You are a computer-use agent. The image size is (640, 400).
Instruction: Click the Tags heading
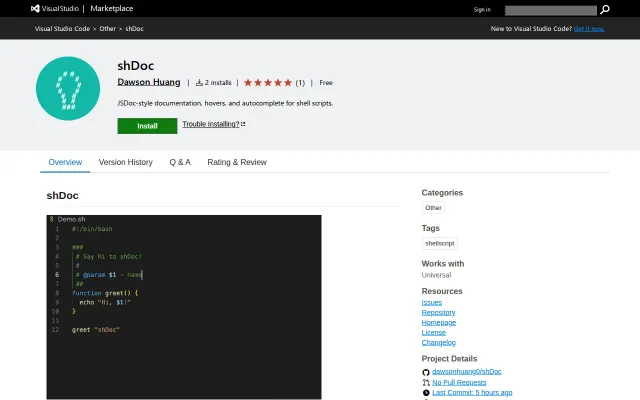pyautogui.click(x=431, y=228)
